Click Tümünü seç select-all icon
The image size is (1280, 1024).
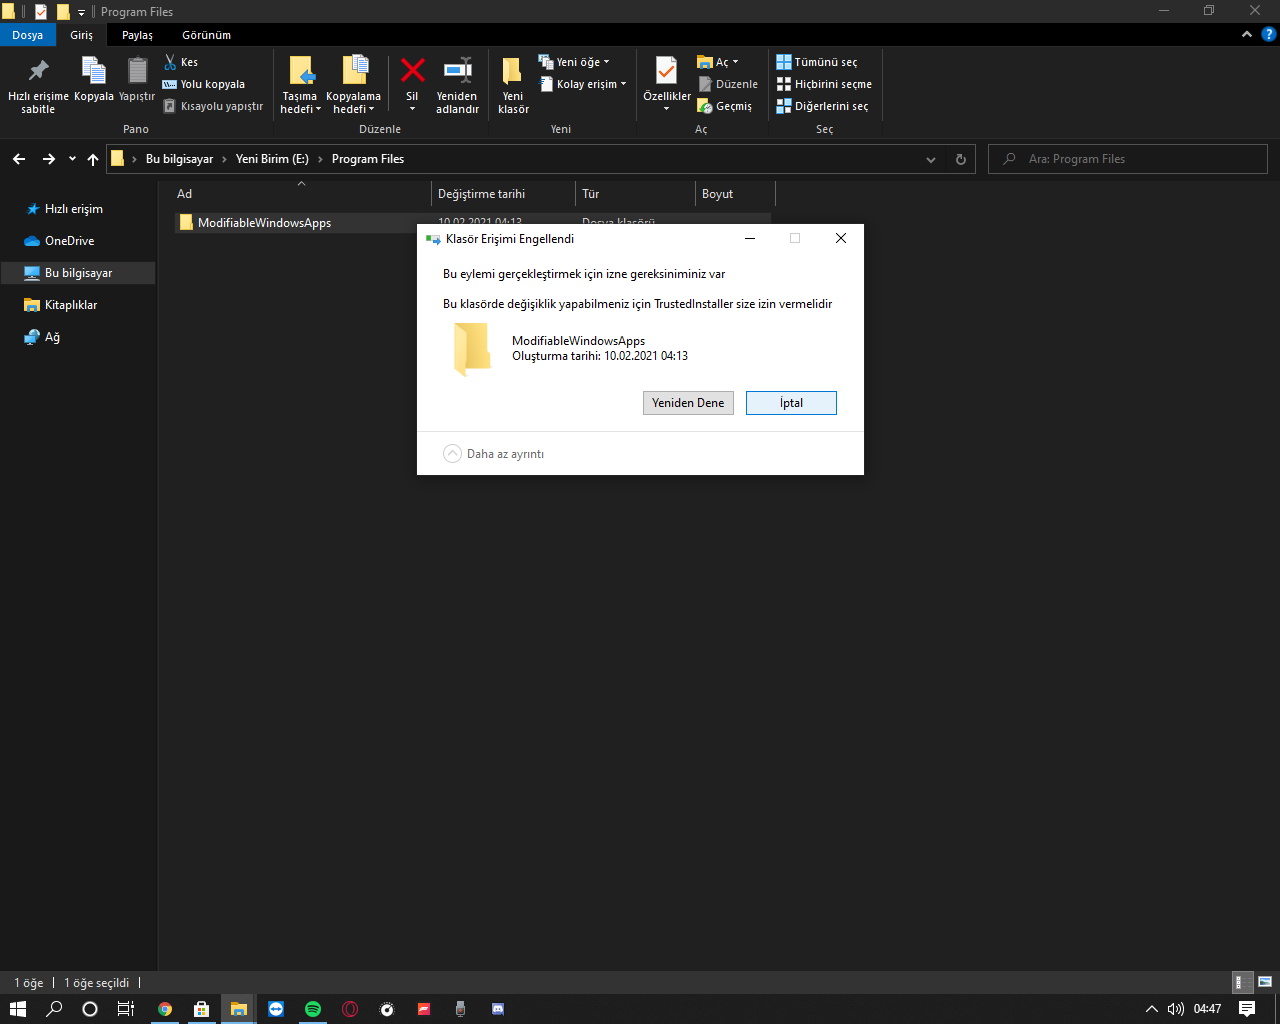tap(784, 62)
